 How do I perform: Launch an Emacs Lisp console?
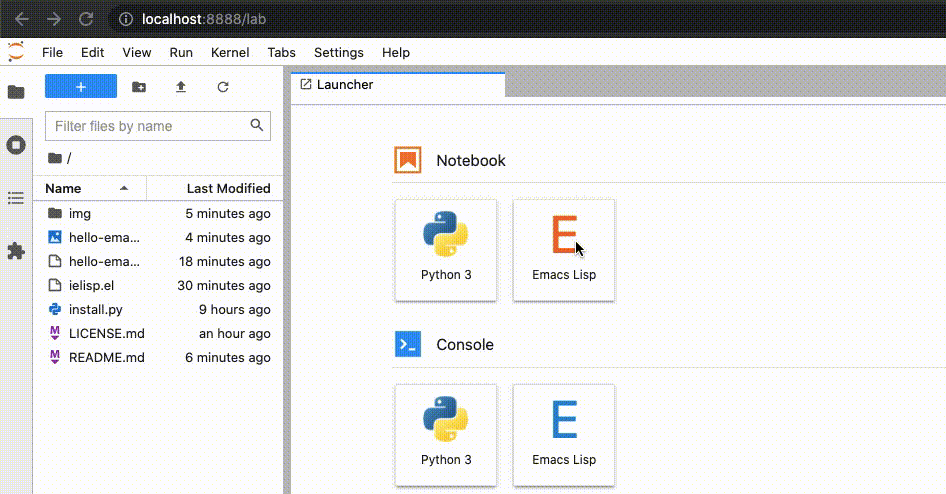[x=564, y=434]
